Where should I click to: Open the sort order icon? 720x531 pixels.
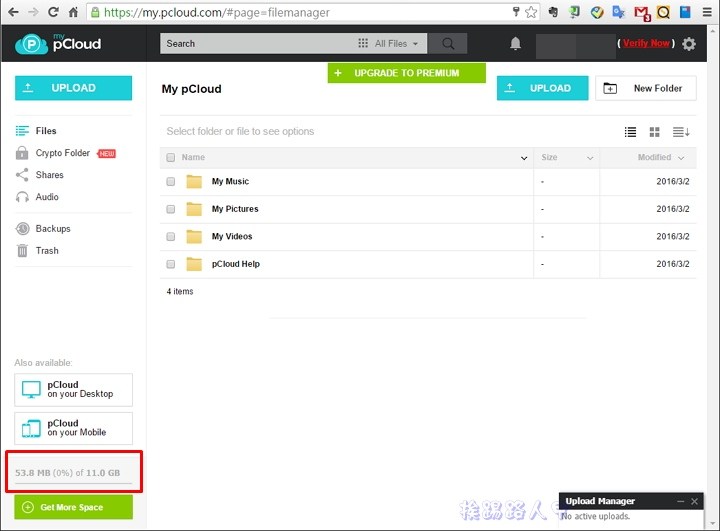681,132
